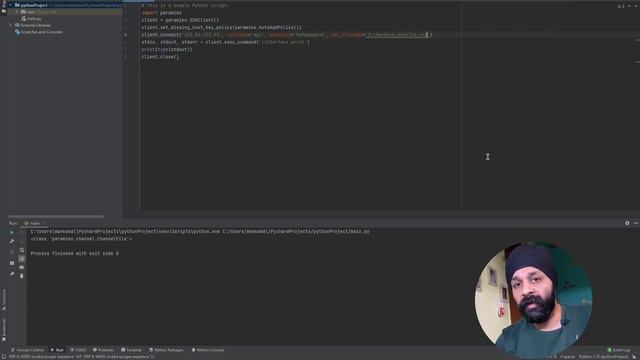
Task: Click 'Process finished with exit code 0' text
Action: (x=75, y=253)
